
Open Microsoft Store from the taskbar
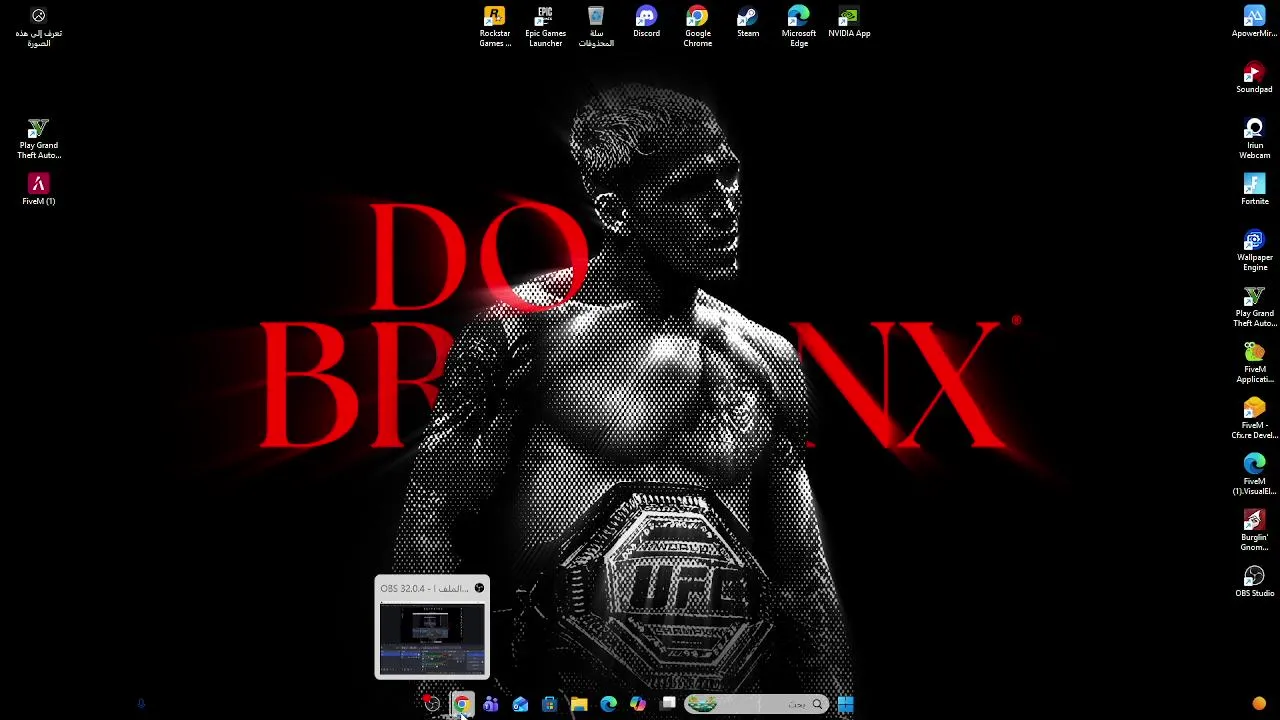549,704
